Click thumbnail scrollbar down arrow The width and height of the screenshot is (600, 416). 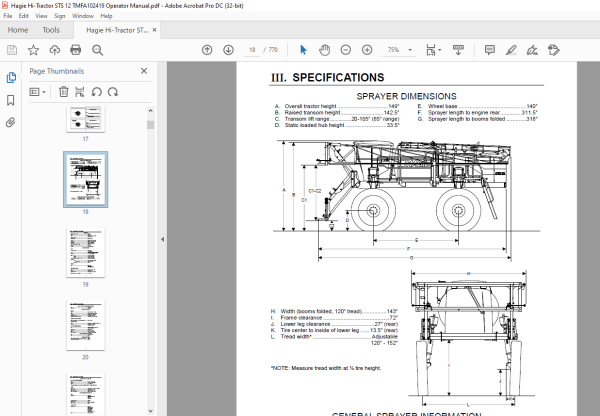(150, 411)
